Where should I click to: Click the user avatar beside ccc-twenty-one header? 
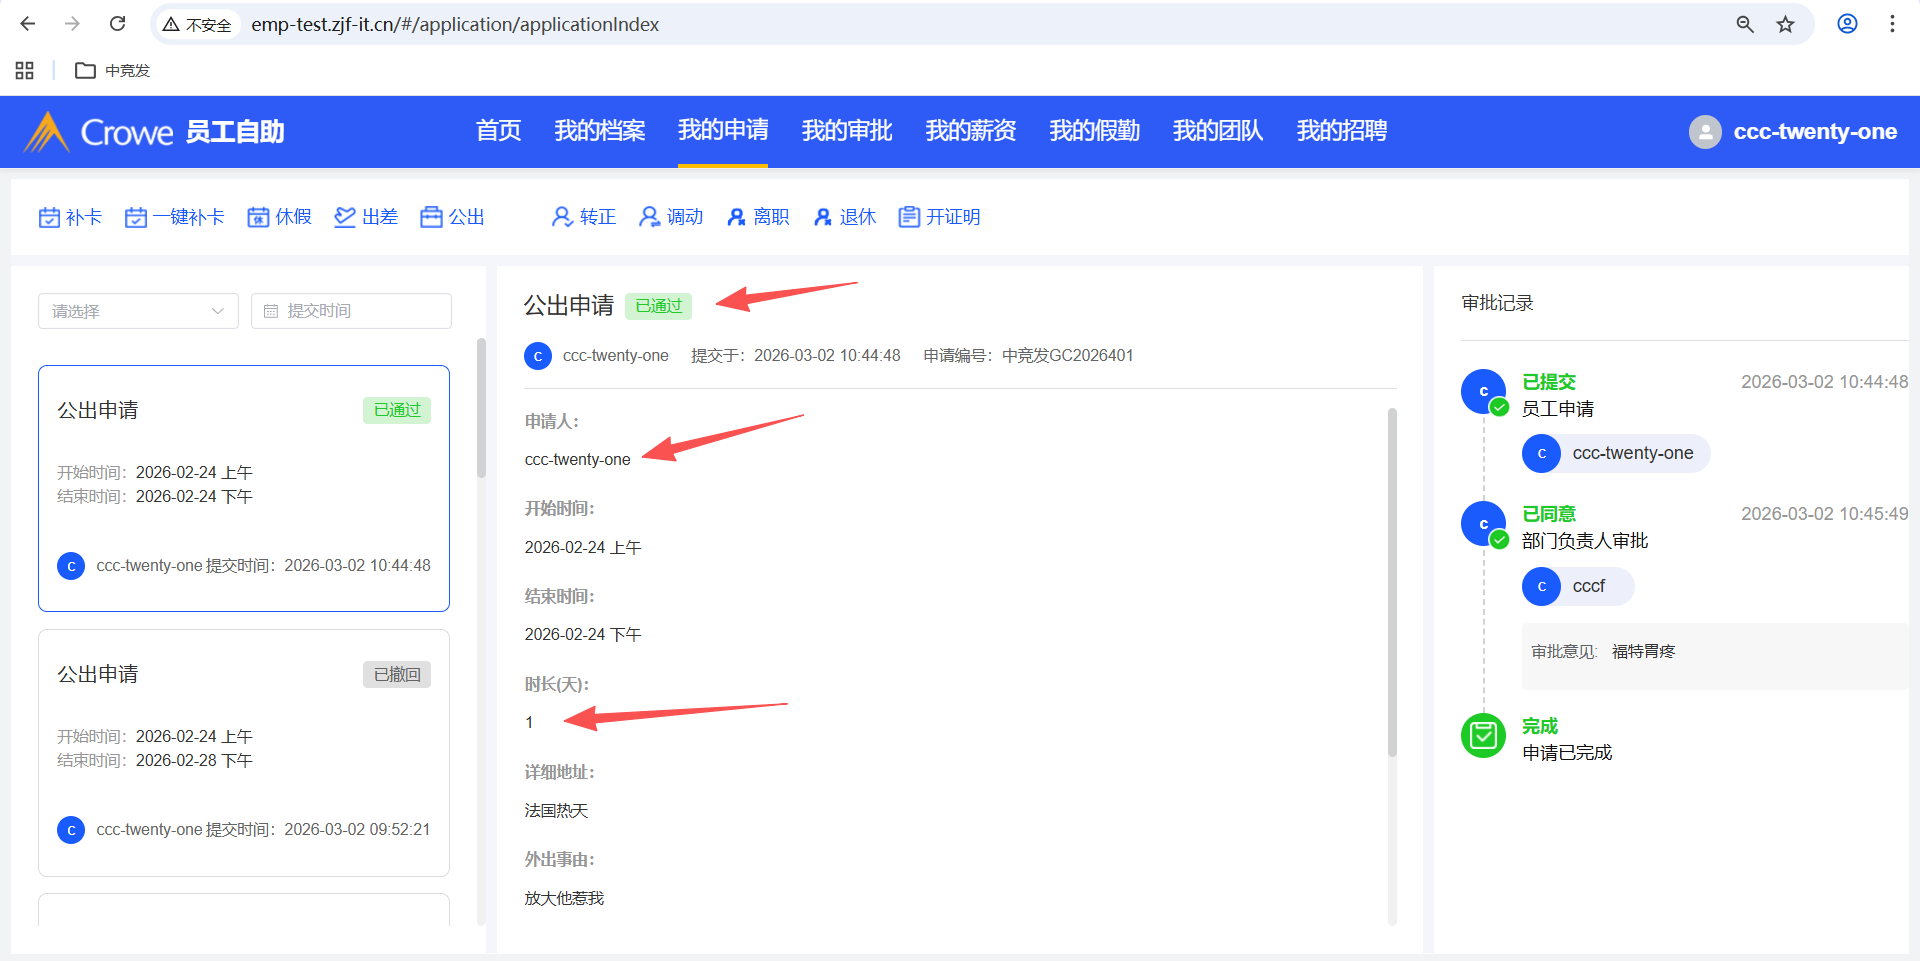[1705, 132]
